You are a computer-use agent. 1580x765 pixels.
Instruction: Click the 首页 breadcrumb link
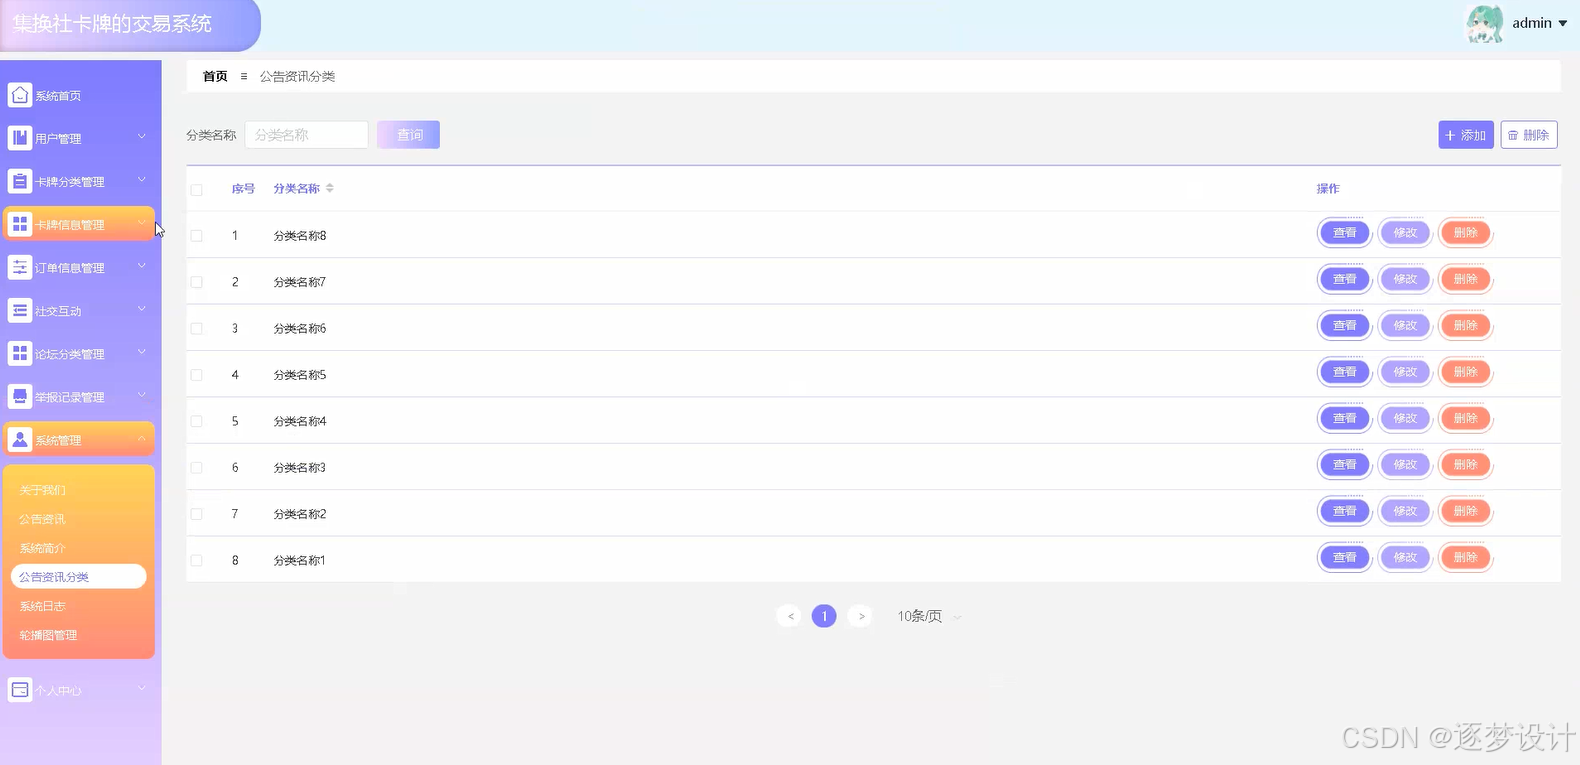point(215,76)
